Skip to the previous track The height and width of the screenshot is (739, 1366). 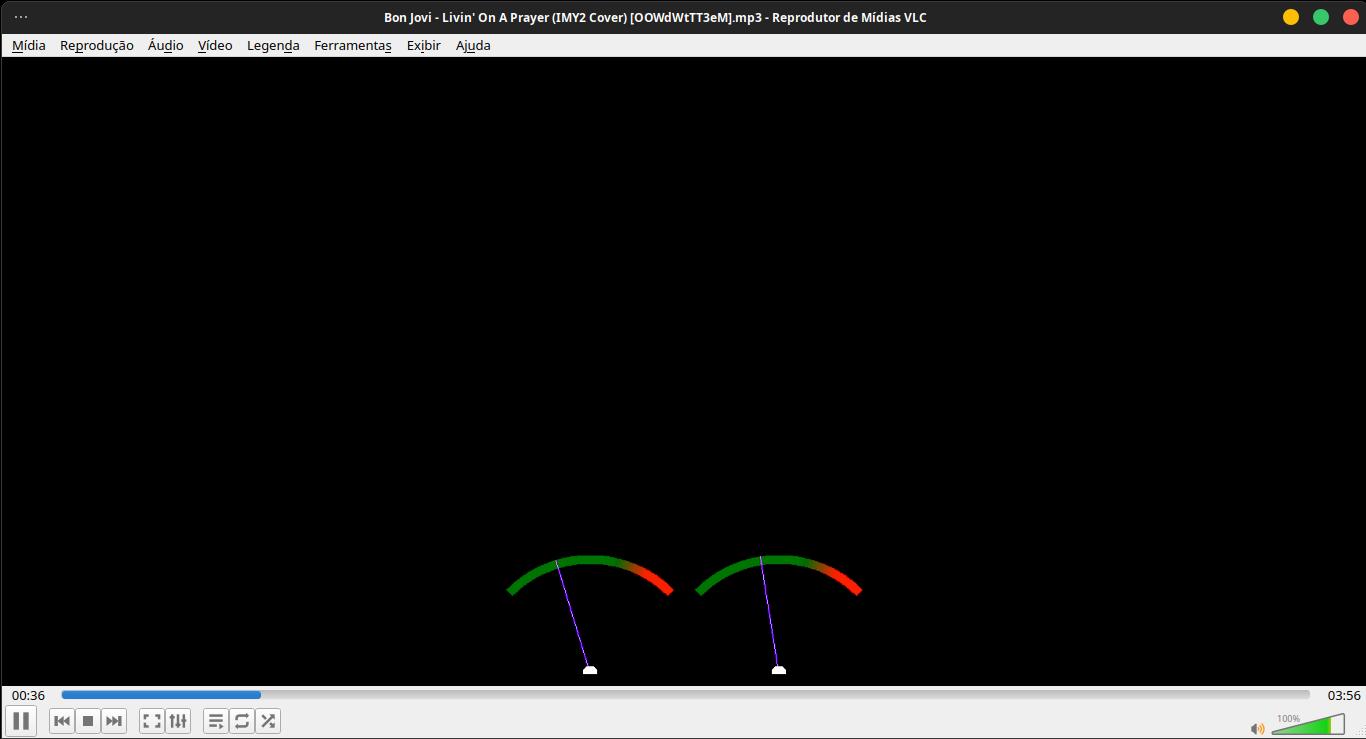coord(62,720)
